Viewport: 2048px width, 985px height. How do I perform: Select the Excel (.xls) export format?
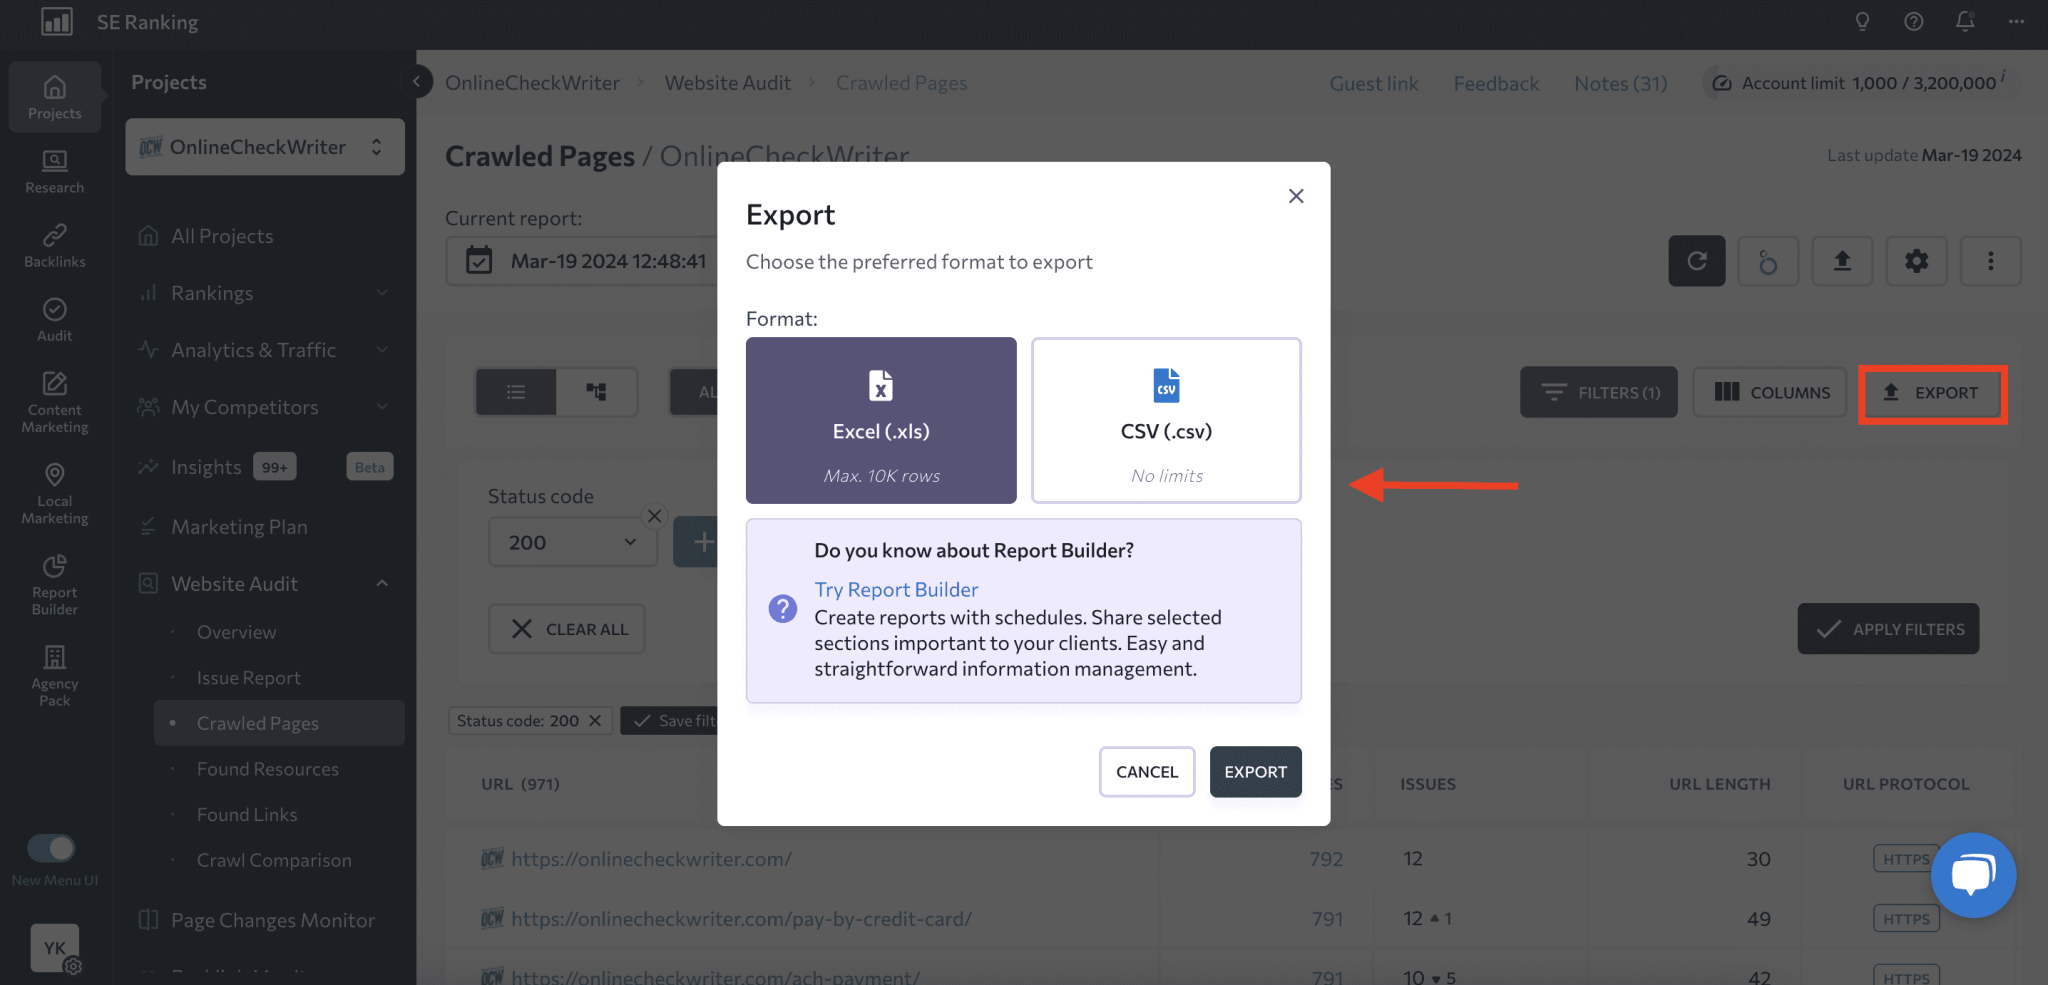pos(880,420)
